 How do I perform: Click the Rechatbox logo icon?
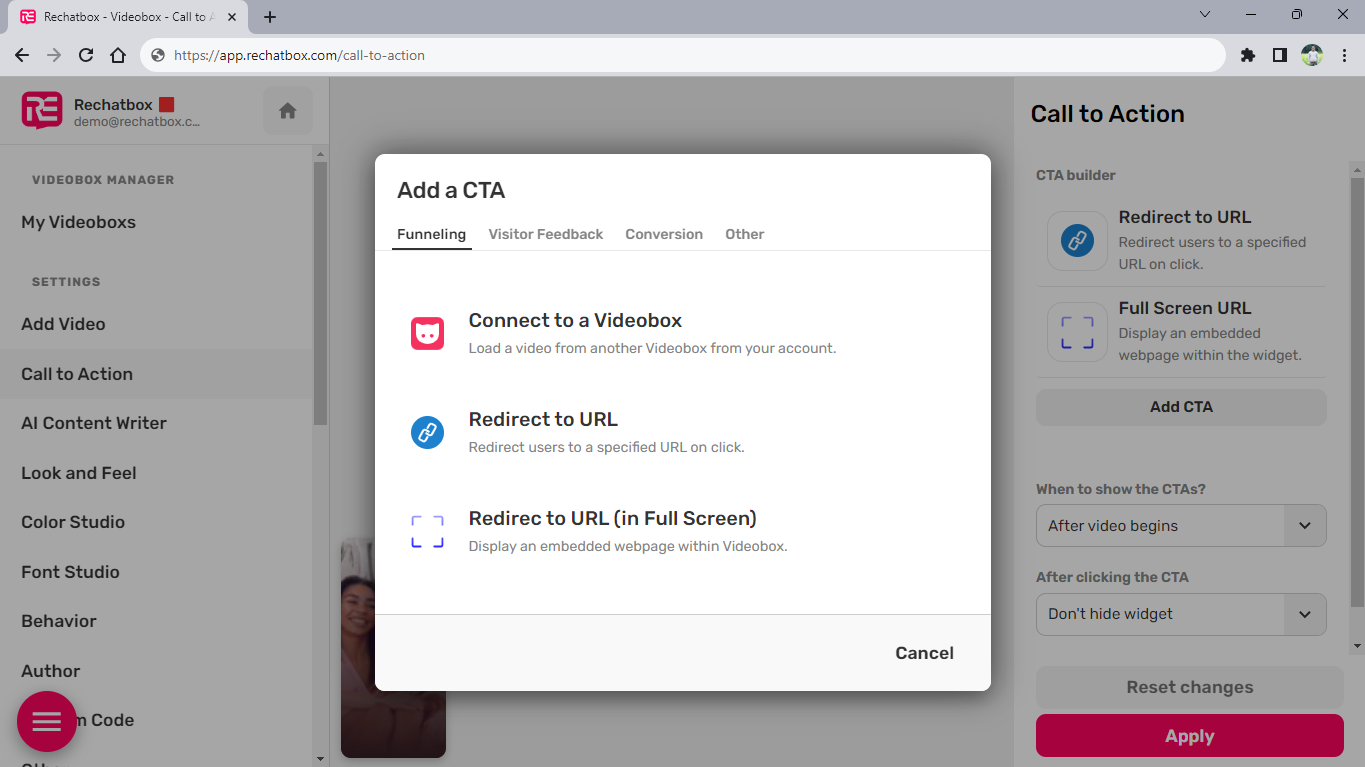42,110
